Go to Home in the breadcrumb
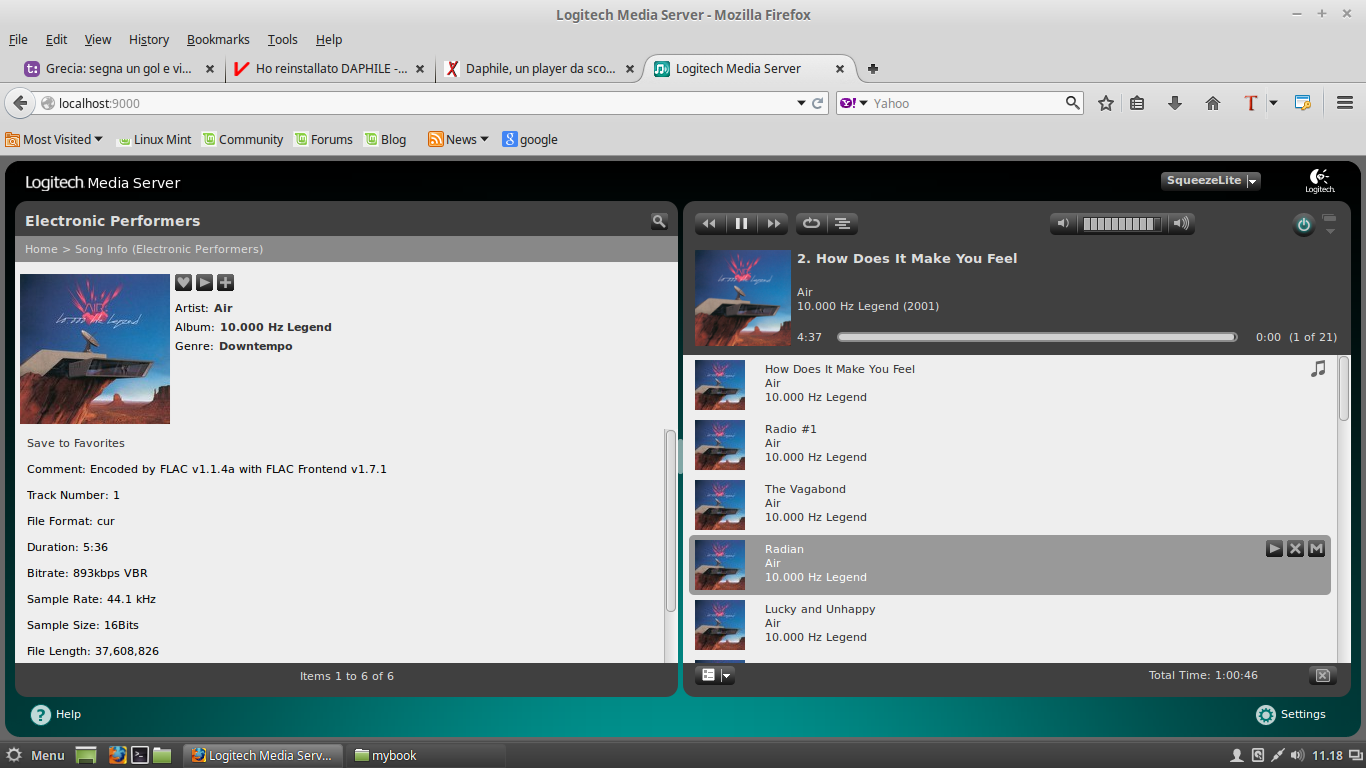The height and width of the screenshot is (768, 1366). coord(41,249)
